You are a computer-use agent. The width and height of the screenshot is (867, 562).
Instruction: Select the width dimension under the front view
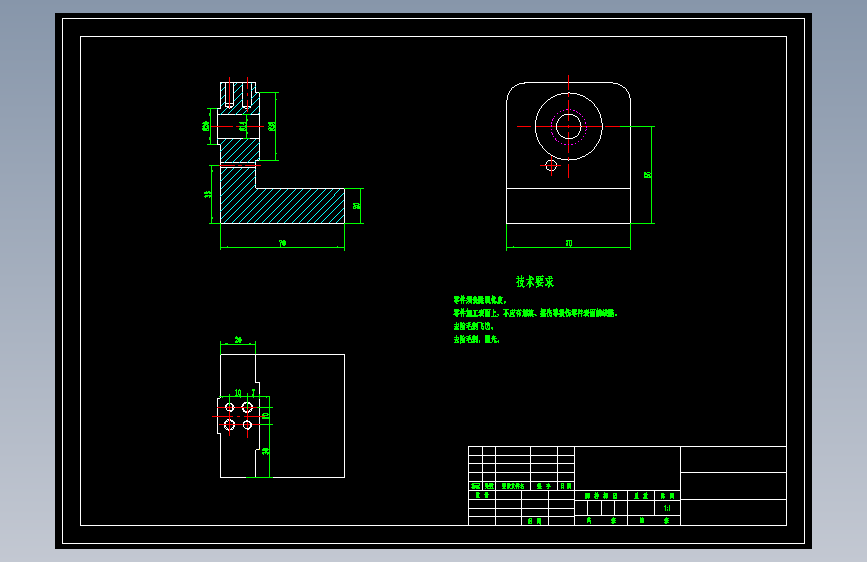pos(569,243)
